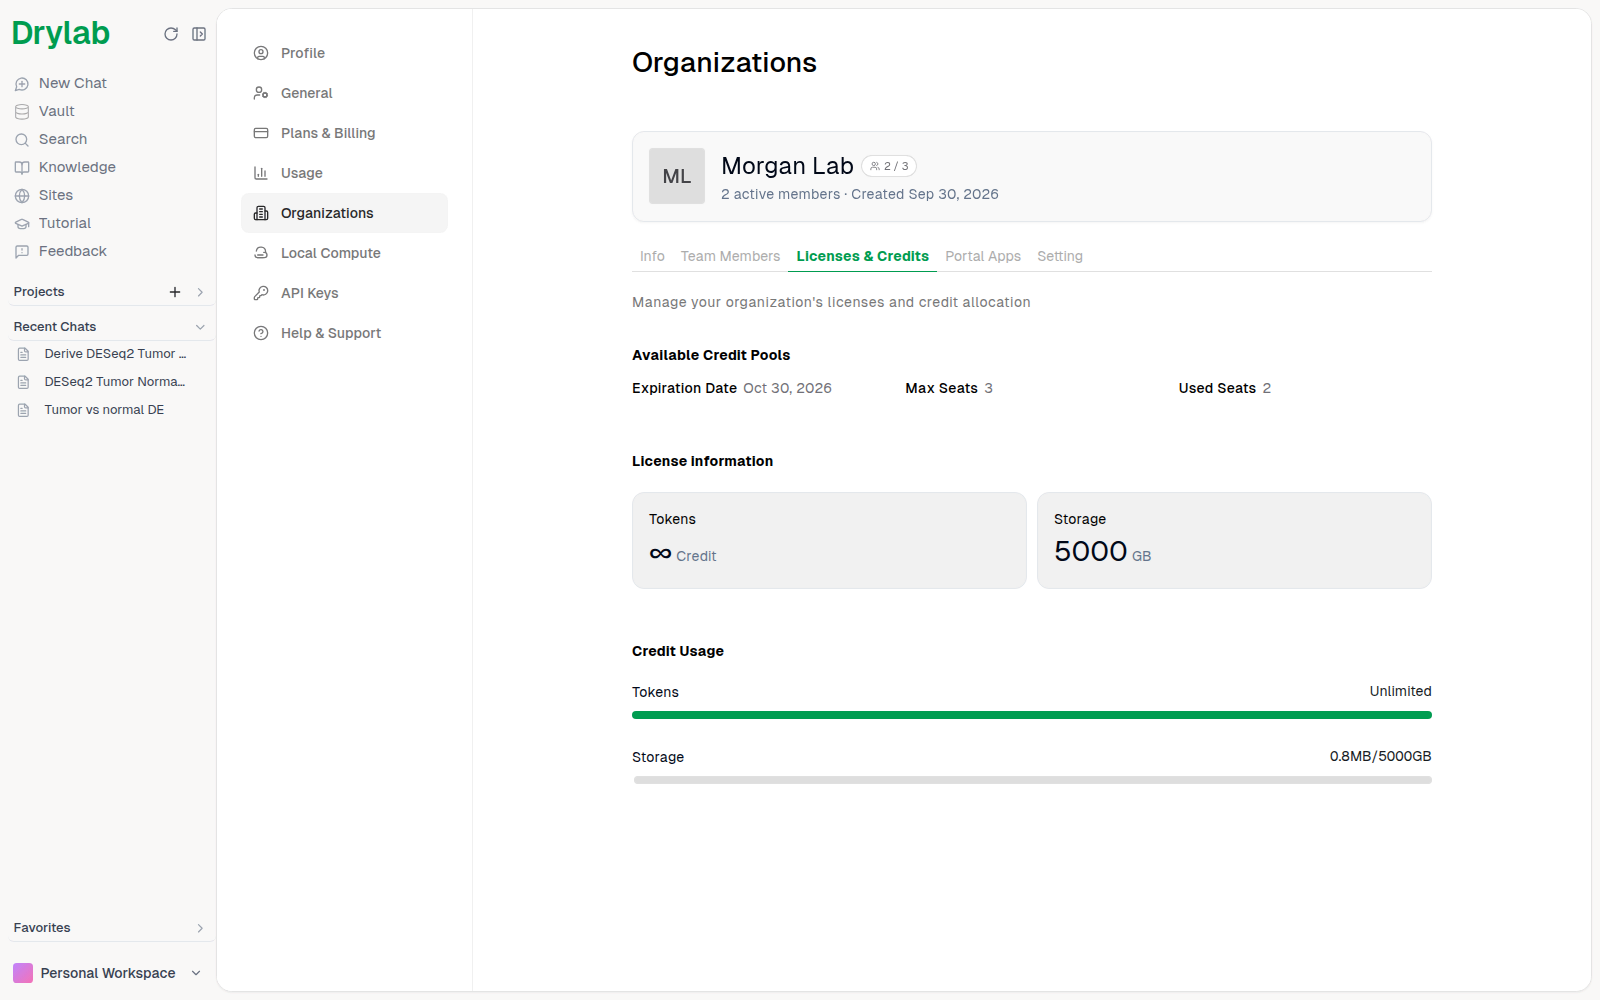This screenshot has width=1600, height=1000.
Task: Click the Help & Support question mark icon
Action: (261, 333)
